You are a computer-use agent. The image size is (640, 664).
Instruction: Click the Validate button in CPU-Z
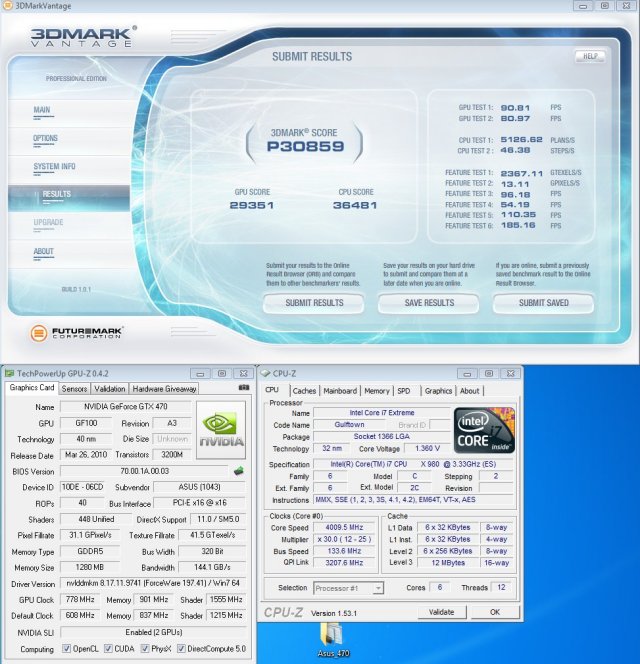pyautogui.click(x=441, y=612)
